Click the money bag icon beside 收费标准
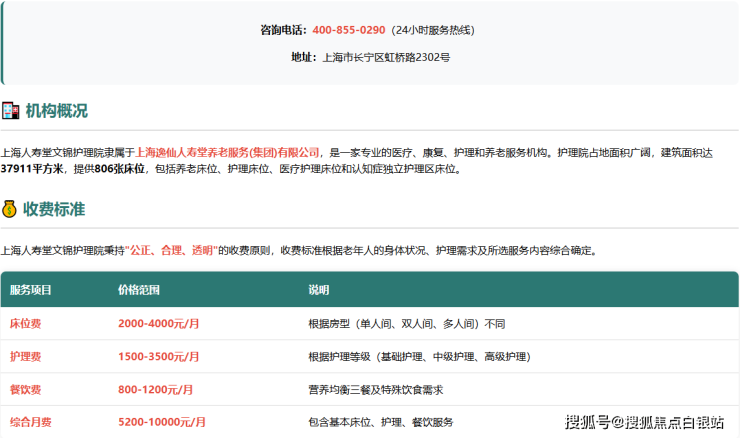Image resolution: width=740 pixels, height=438 pixels. (10, 209)
